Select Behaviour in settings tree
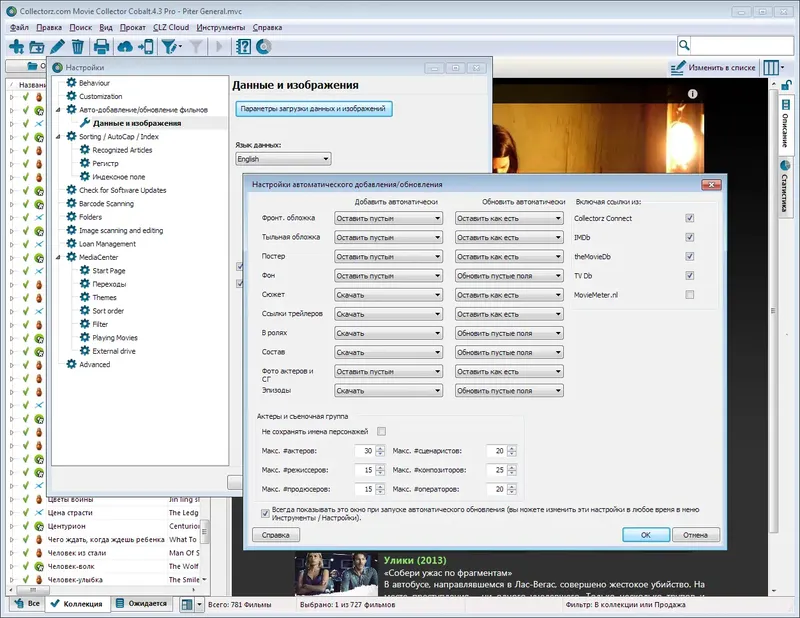Viewport: 800px width, 618px height. [94, 83]
